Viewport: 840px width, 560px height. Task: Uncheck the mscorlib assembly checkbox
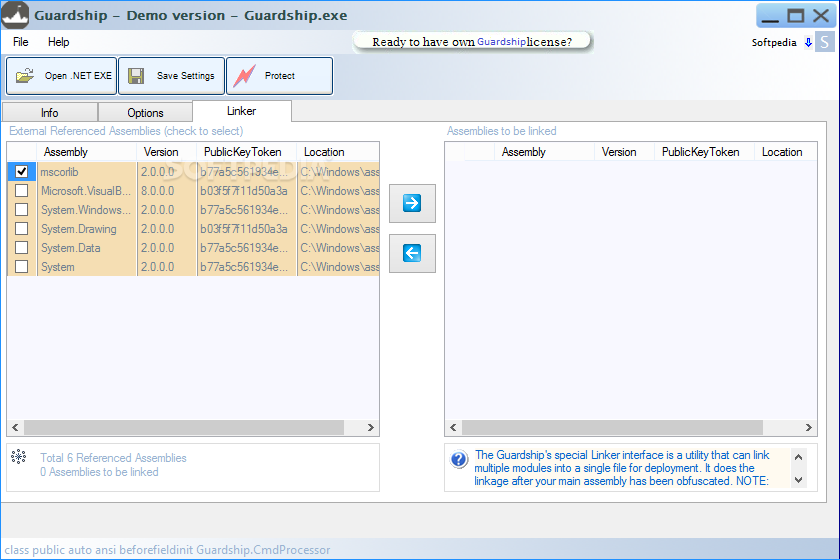pyautogui.click(x=21, y=171)
